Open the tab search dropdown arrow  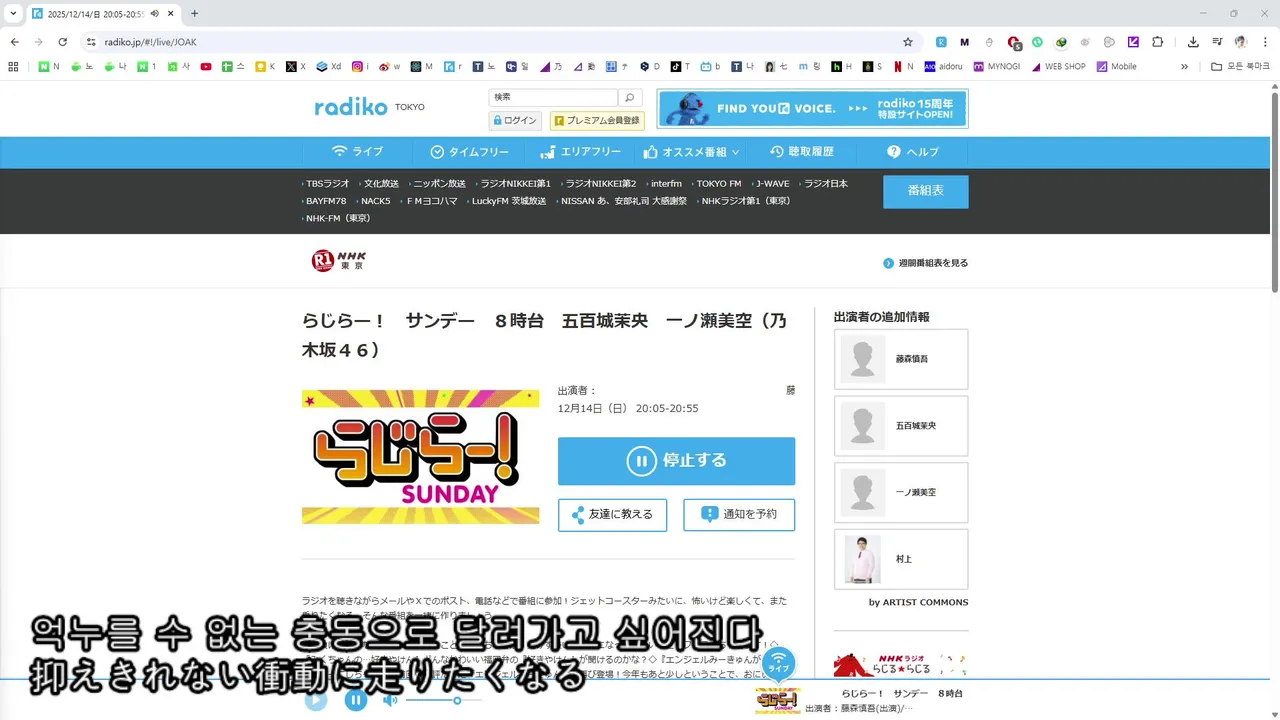pyautogui.click(x=13, y=13)
